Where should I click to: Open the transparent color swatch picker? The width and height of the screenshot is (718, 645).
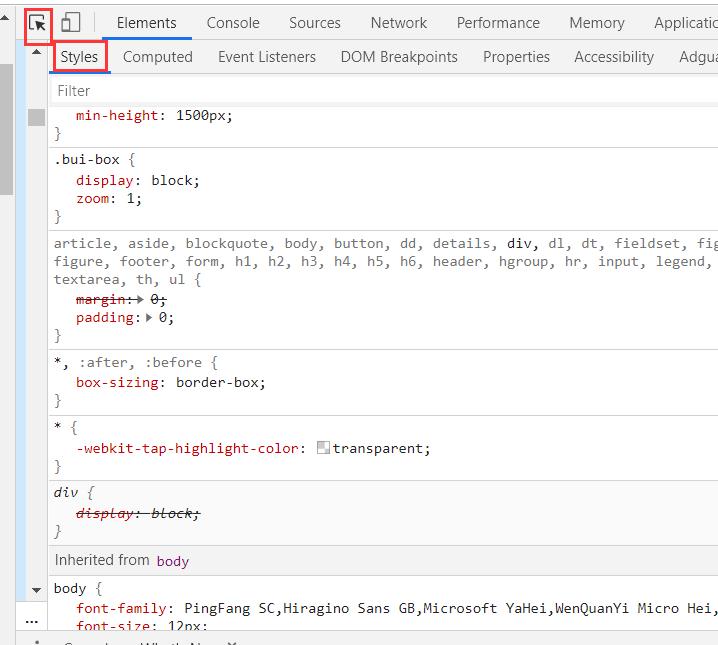click(323, 448)
